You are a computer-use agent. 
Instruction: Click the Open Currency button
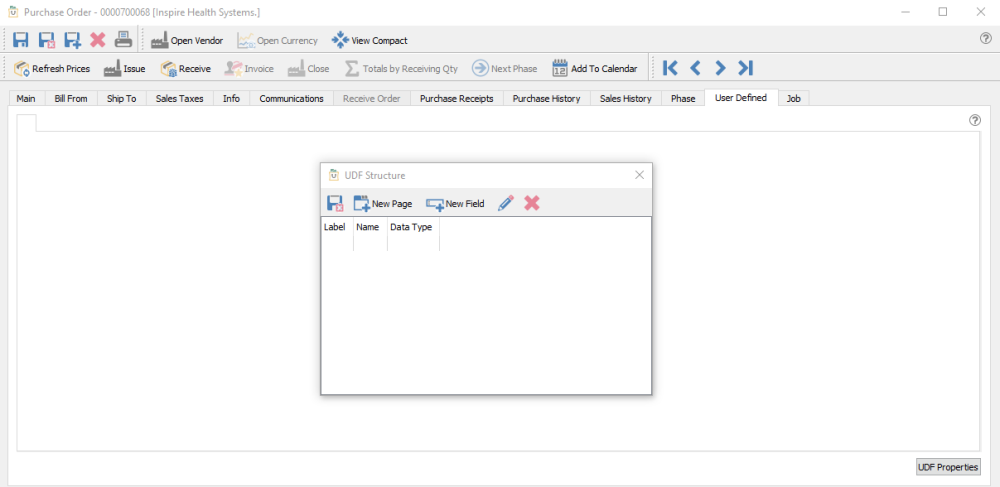[277, 40]
